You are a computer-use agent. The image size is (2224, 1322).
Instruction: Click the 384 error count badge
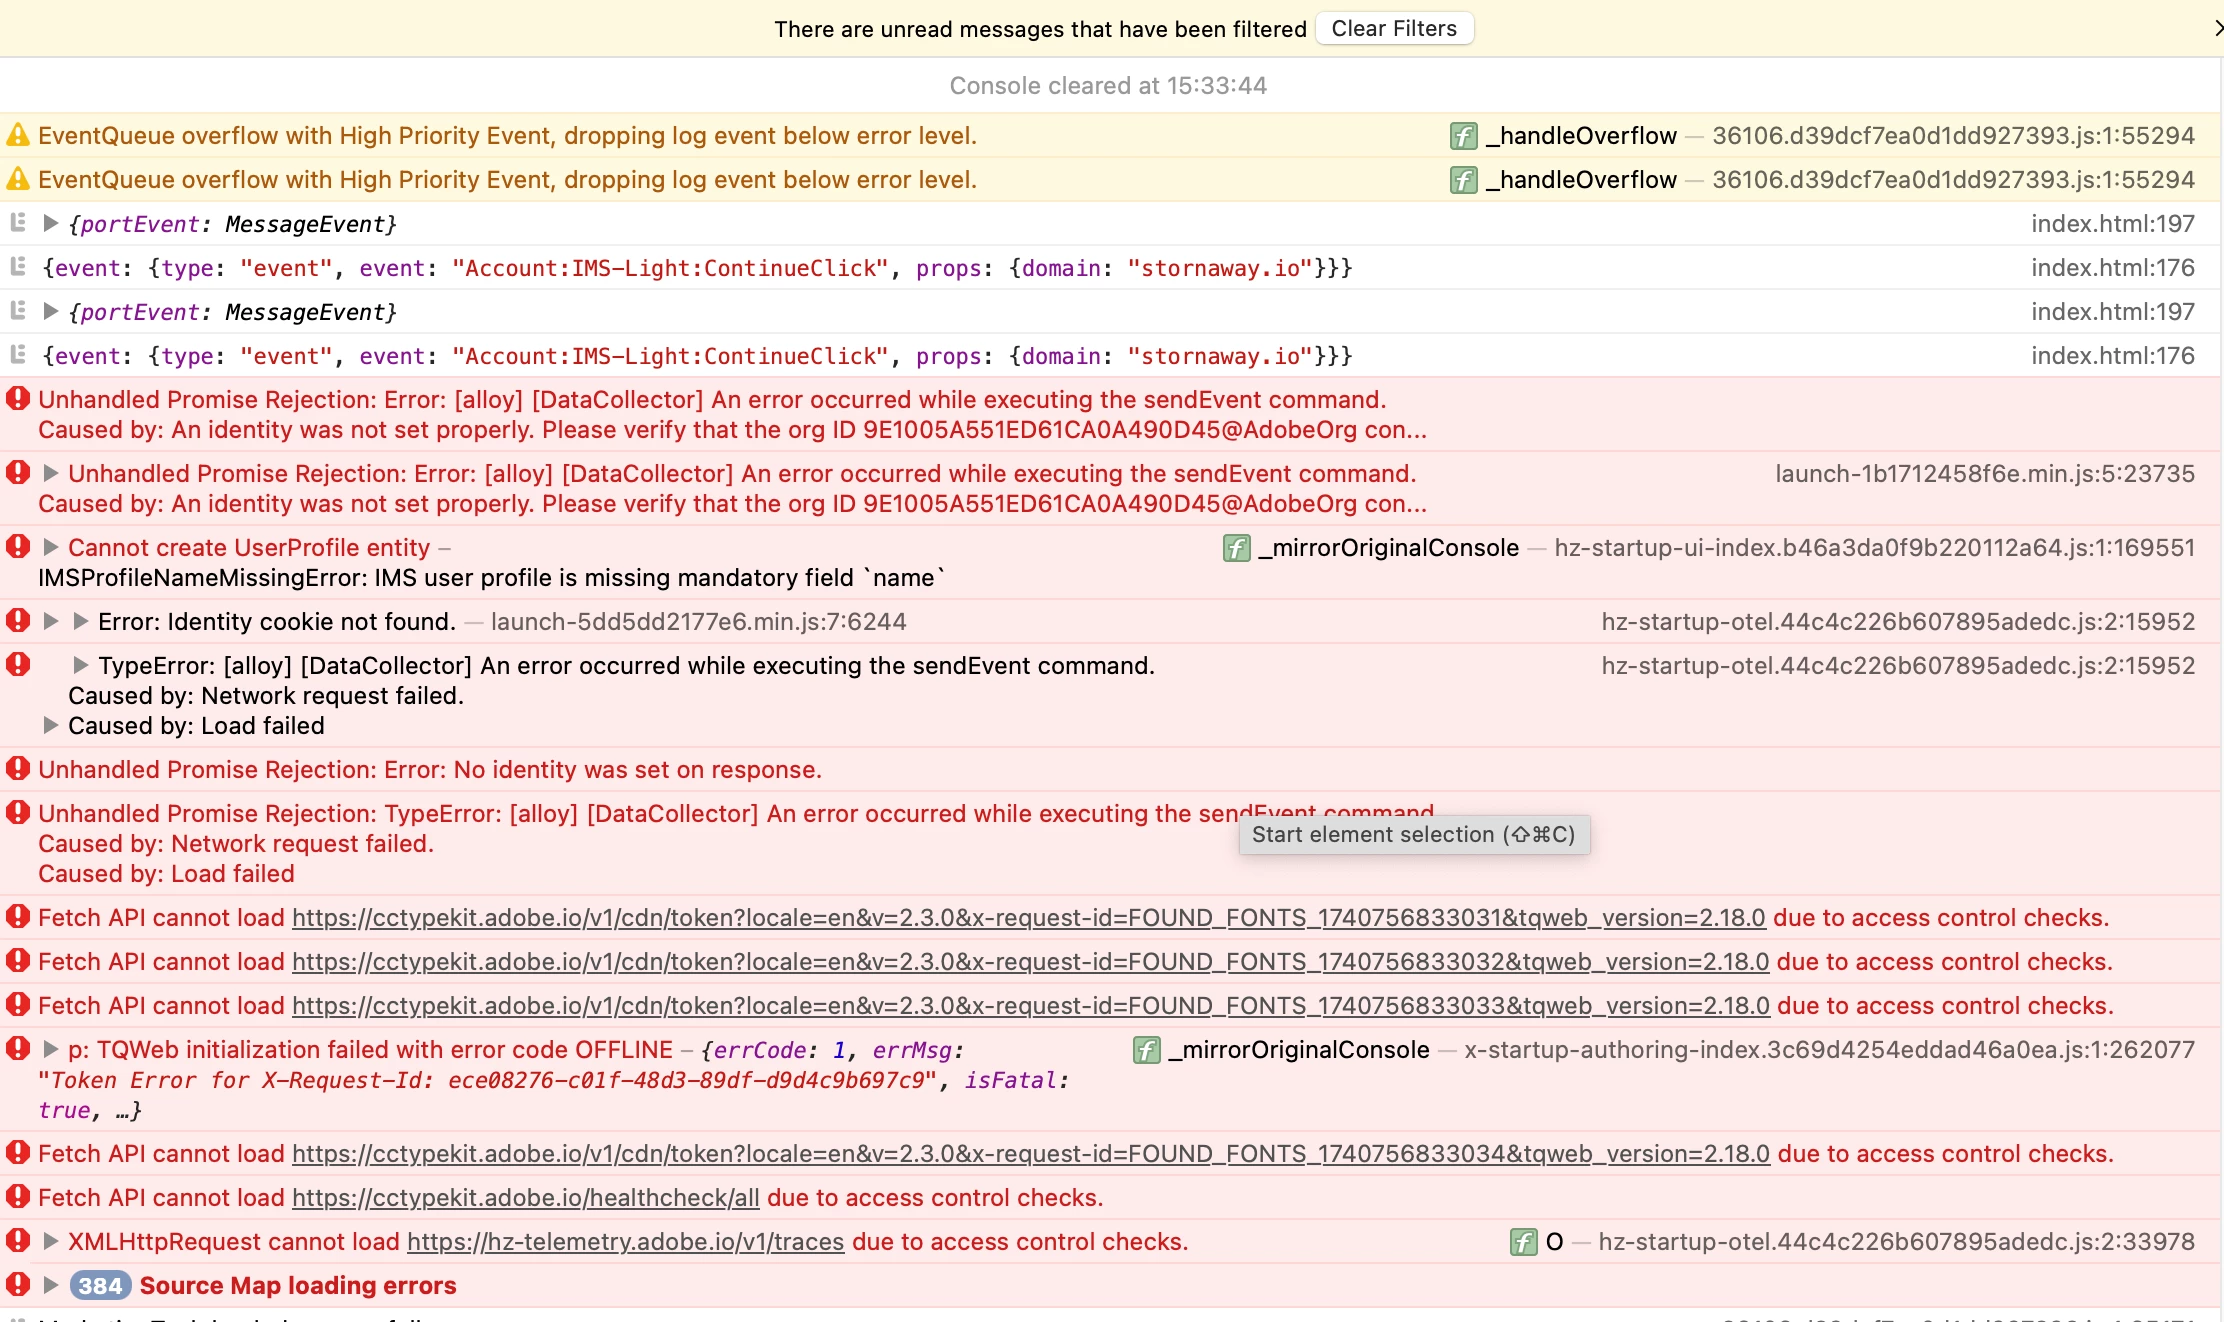[x=100, y=1286]
